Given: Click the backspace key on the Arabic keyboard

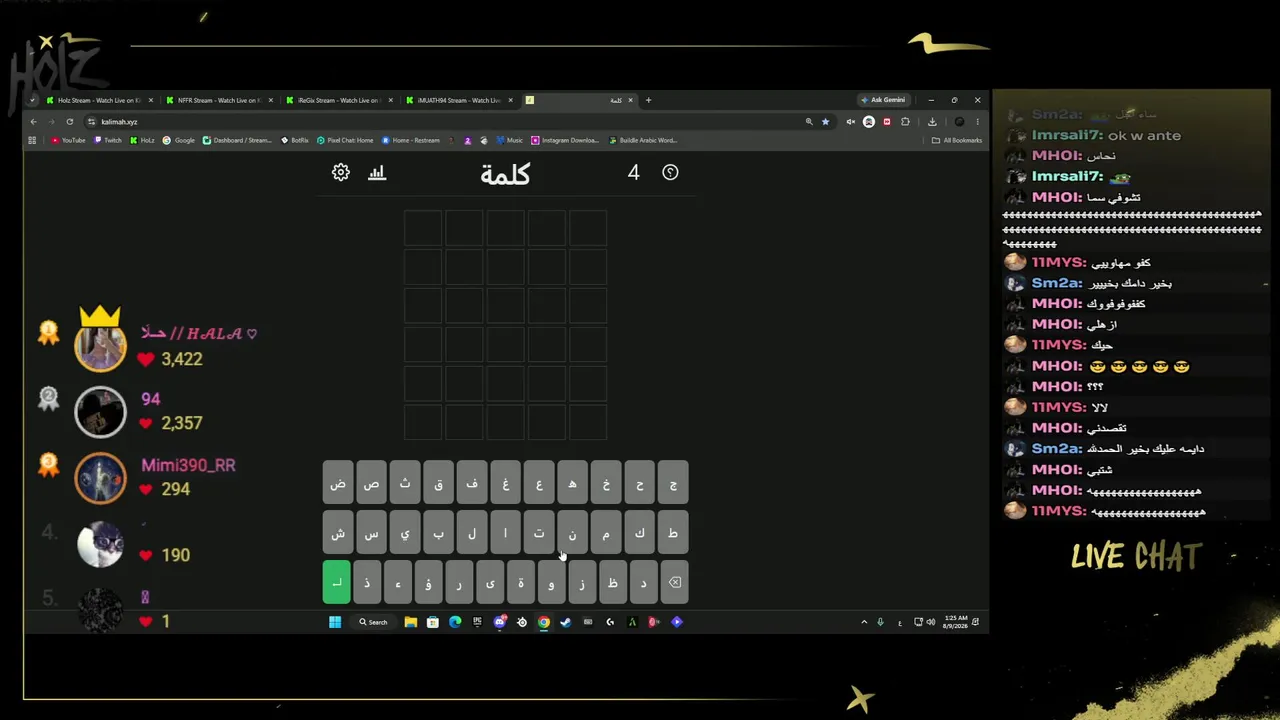Looking at the screenshot, I should (675, 582).
